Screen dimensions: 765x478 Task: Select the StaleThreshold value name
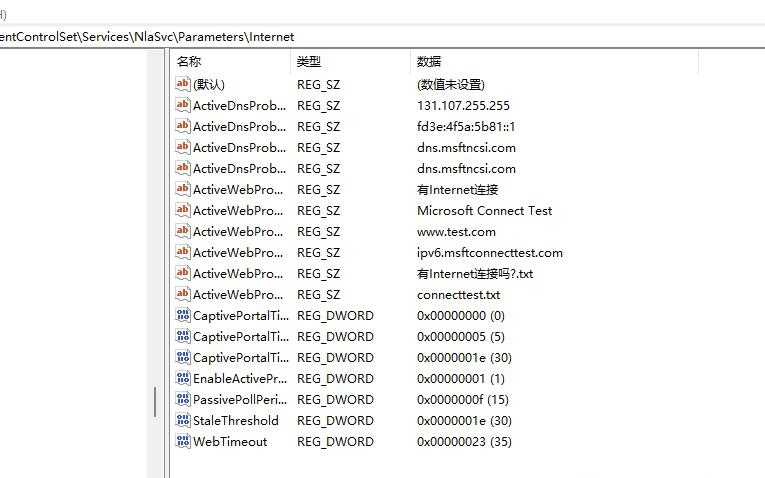pos(235,421)
